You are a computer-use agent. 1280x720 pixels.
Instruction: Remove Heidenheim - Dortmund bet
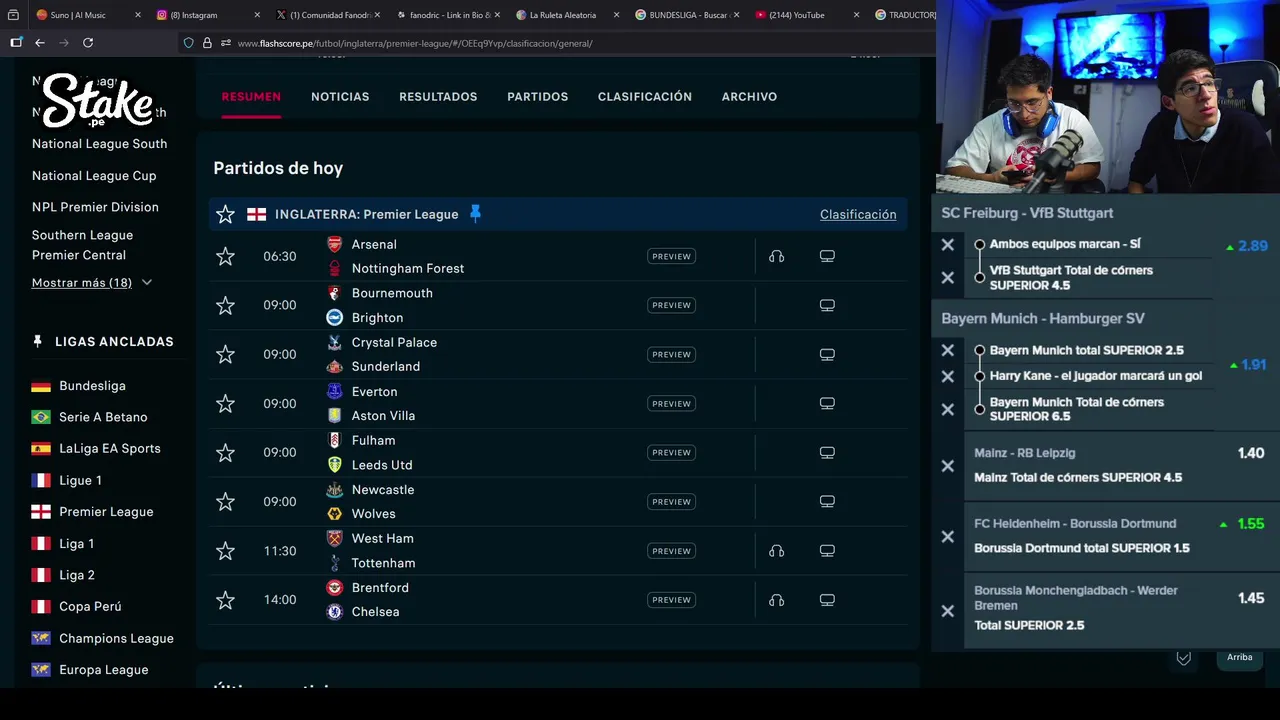coord(948,537)
